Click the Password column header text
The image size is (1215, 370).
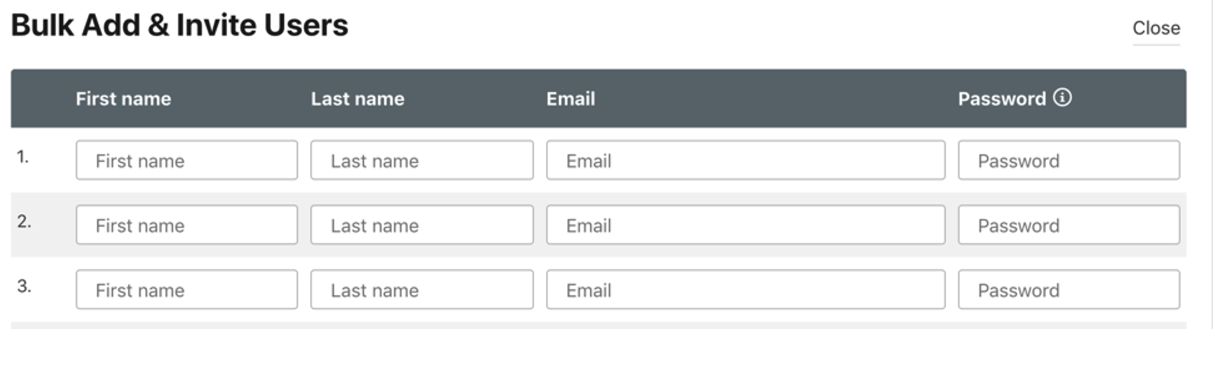pyautogui.click(x=1002, y=99)
